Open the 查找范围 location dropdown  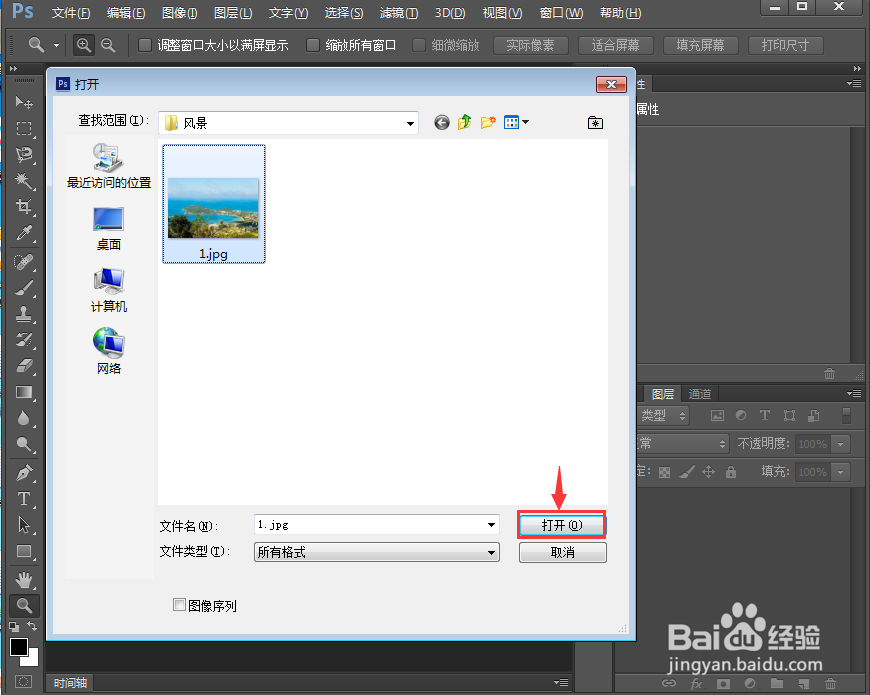point(410,122)
